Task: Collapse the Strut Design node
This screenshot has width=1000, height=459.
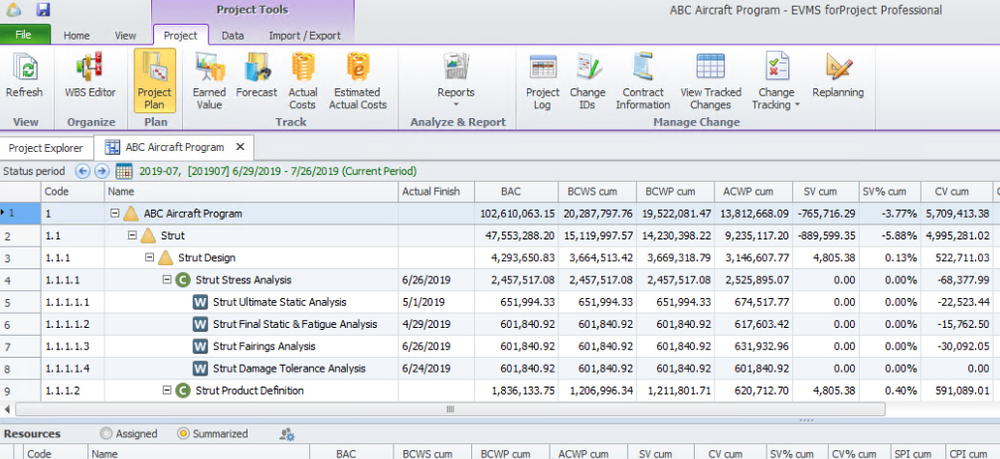Action: click(x=149, y=258)
